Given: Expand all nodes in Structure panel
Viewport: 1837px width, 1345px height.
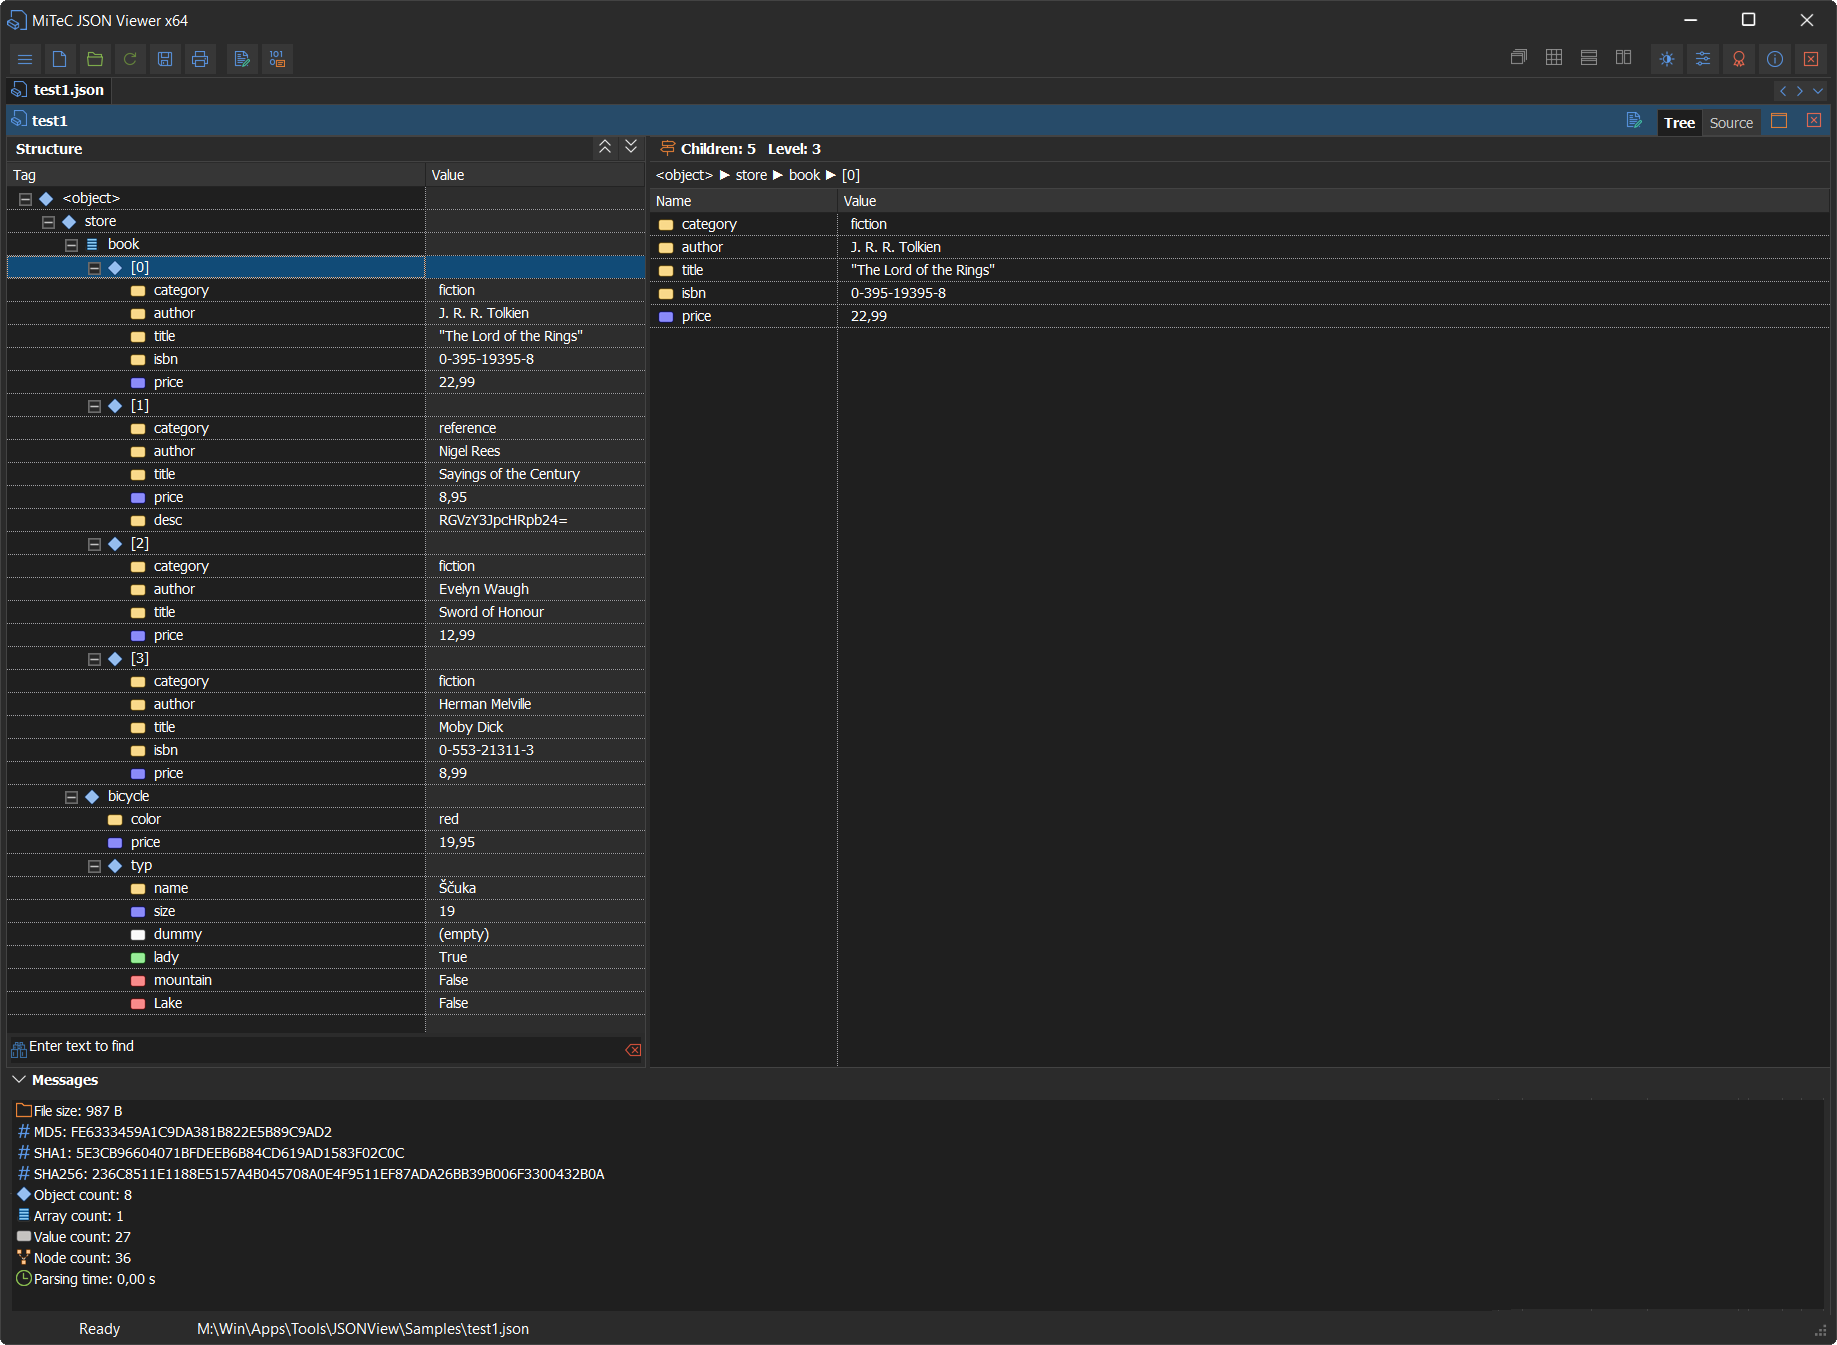Looking at the screenshot, I should coord(631,147).
